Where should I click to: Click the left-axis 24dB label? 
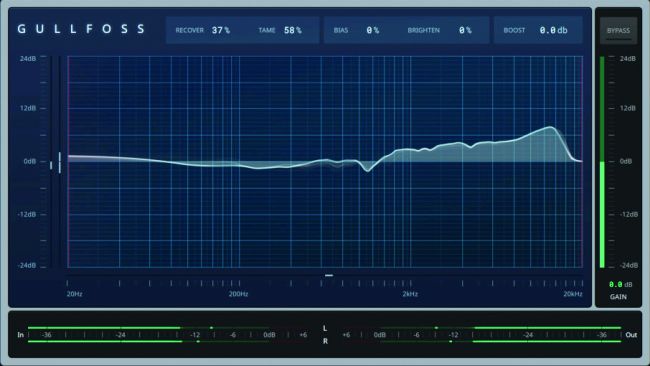click(x=28, y=58)
